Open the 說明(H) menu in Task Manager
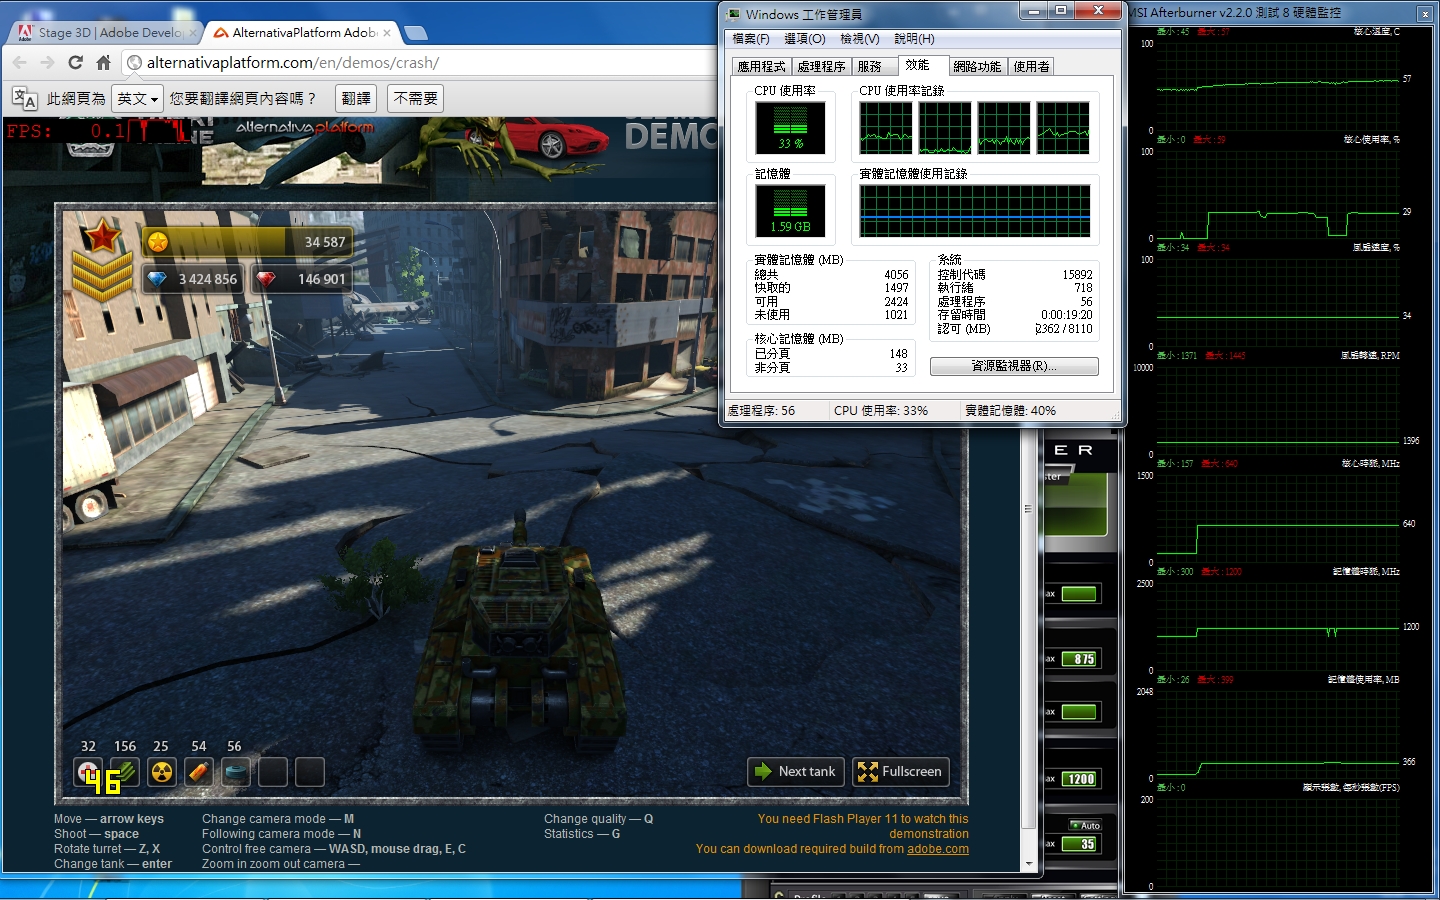 [x=915, y=39]
